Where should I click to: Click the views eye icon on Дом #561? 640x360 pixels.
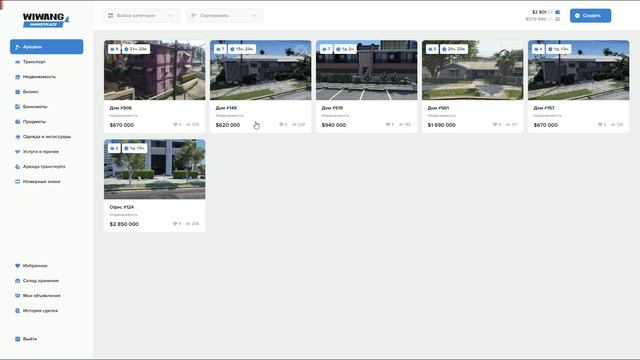[508, 124]
